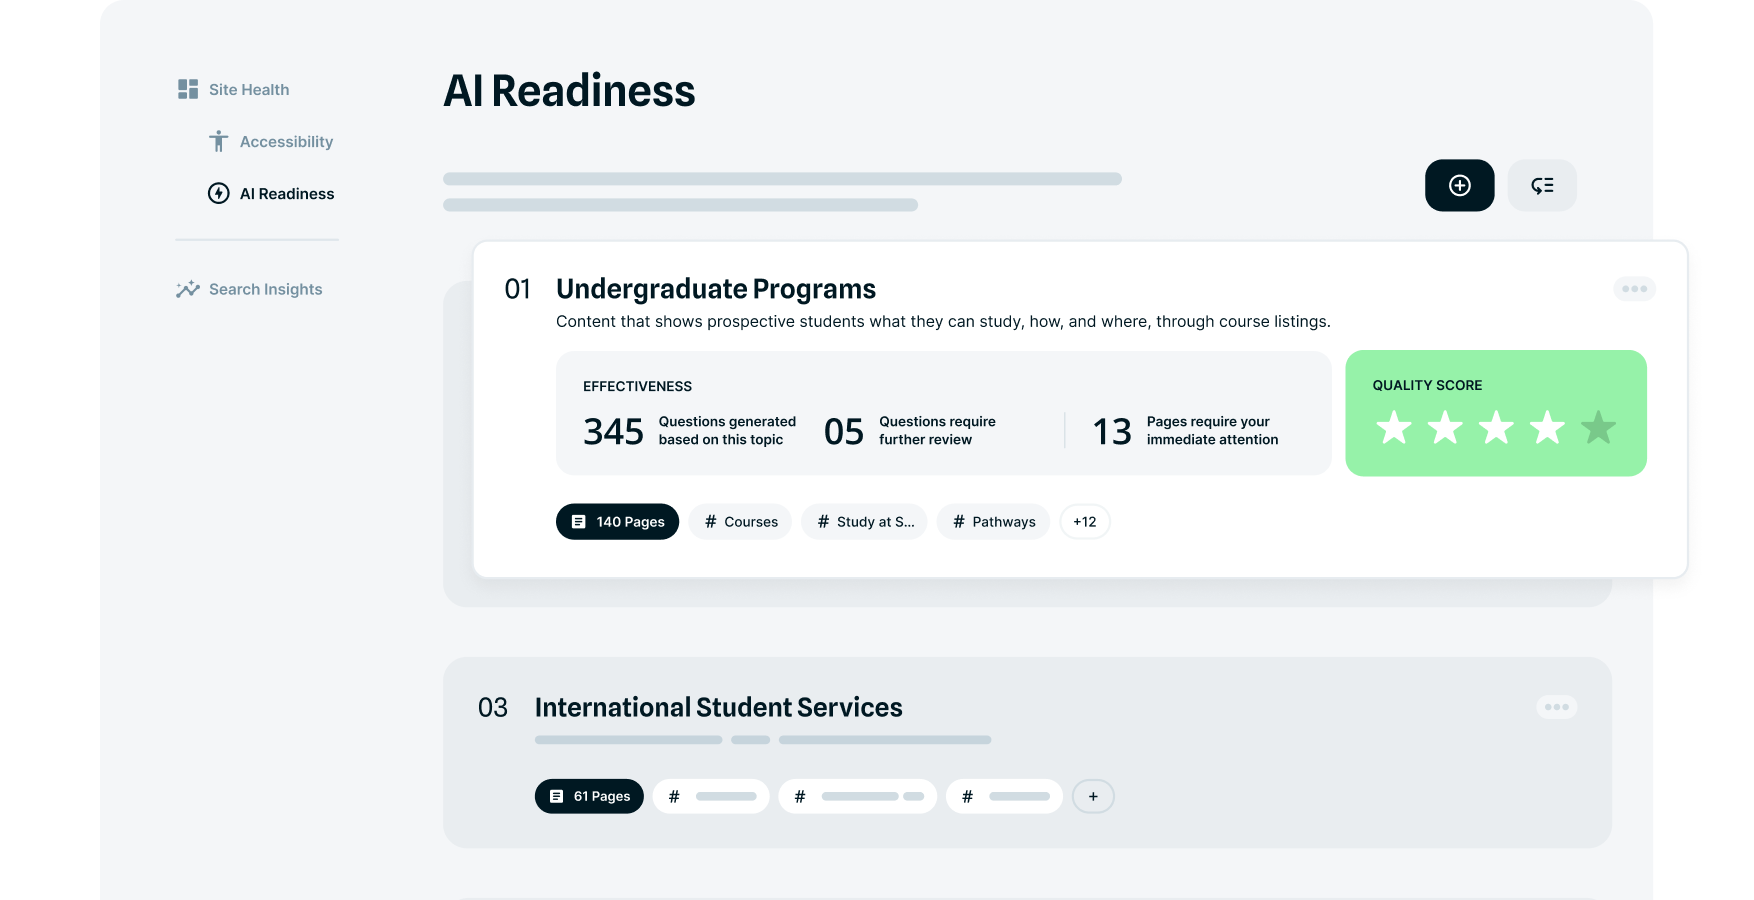
Task: Click the Site Health dashboard icon
Action: point(188,89)
